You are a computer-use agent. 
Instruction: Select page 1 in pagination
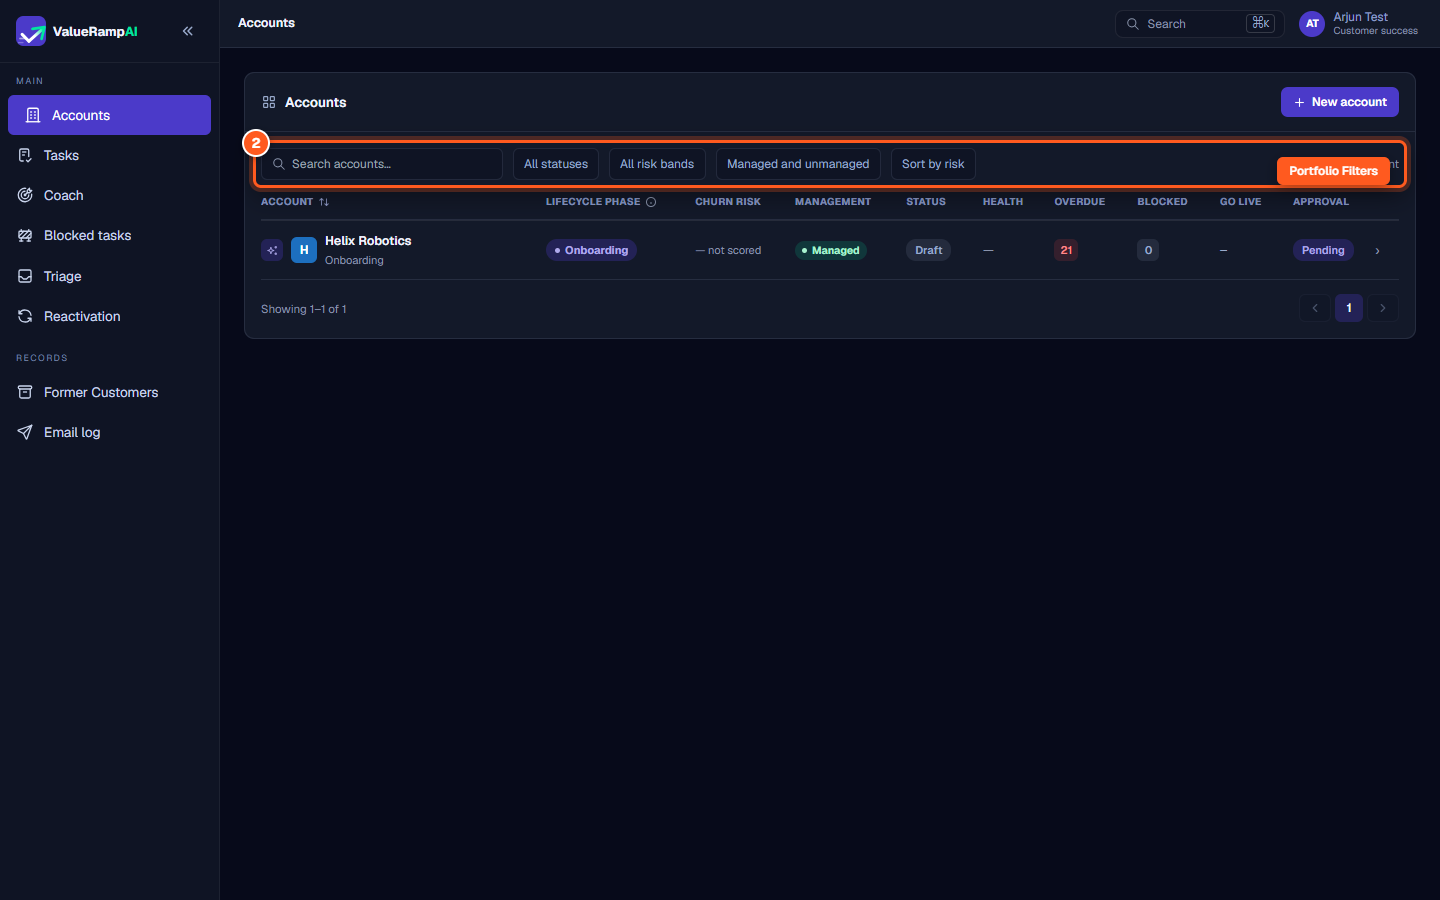pos(1349,308)
